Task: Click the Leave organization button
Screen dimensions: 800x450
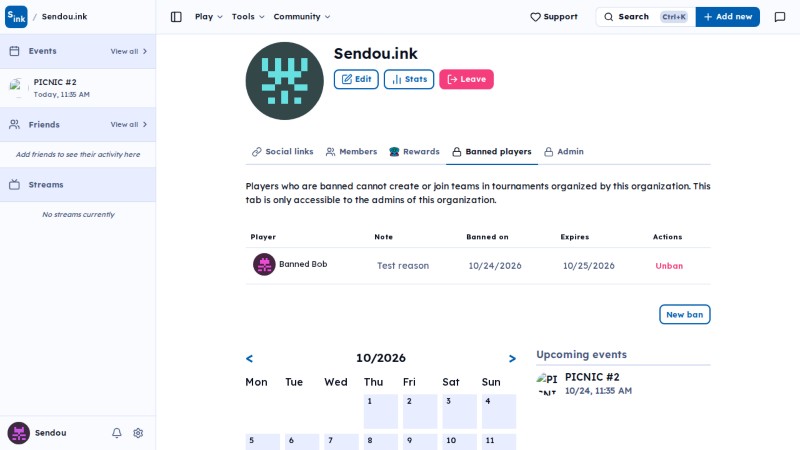Action: 466,79
